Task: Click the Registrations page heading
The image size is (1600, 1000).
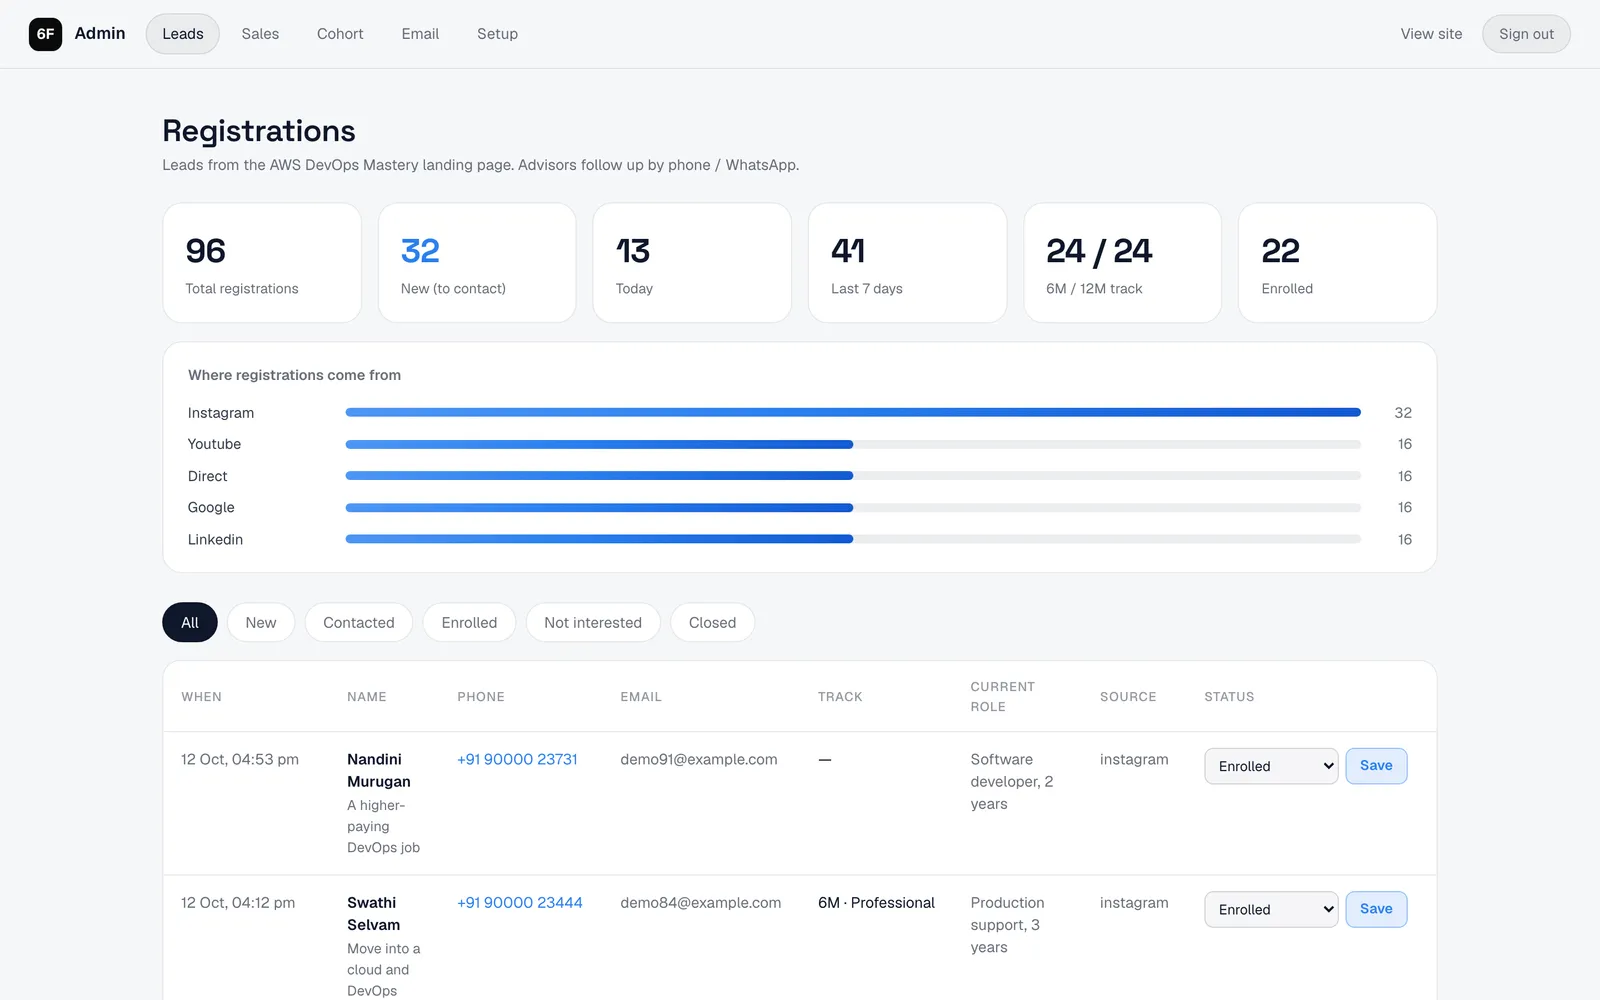Action: click(259, 131)
